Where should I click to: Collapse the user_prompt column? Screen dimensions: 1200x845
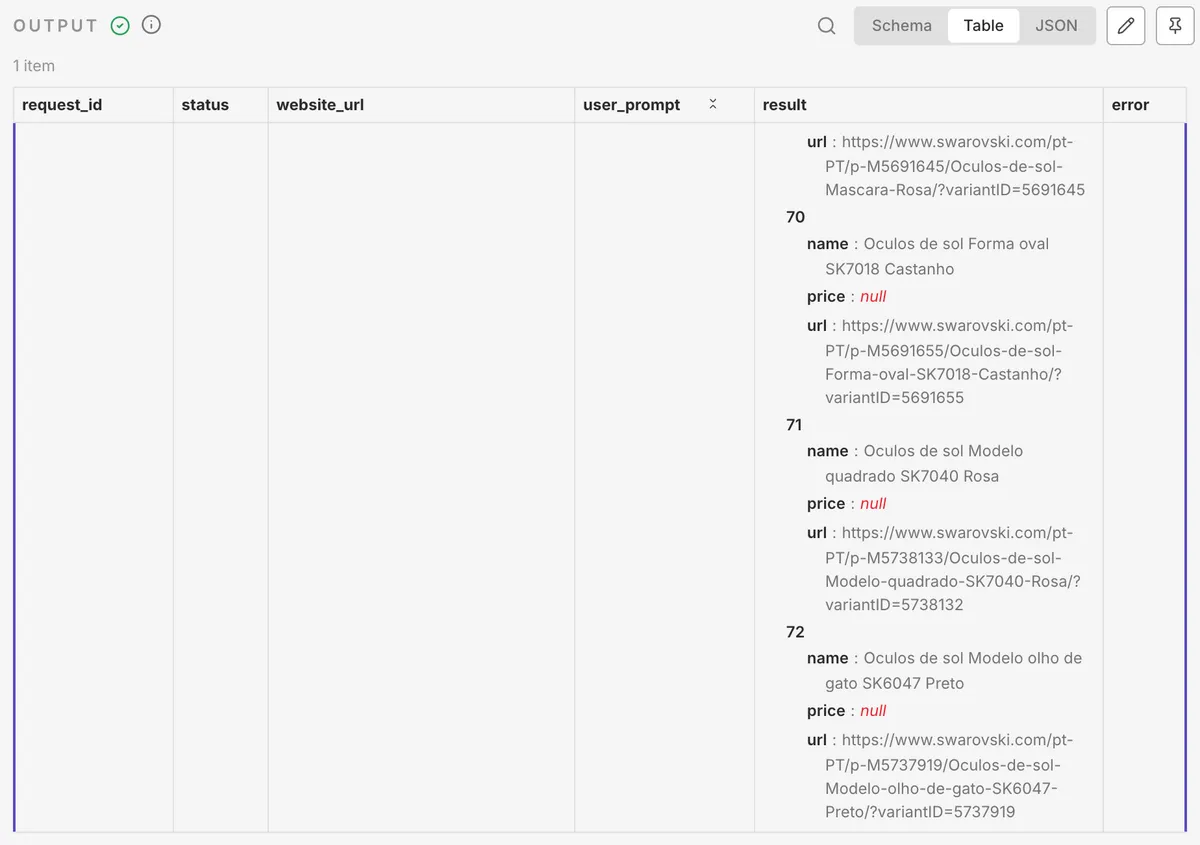point(713,104)
